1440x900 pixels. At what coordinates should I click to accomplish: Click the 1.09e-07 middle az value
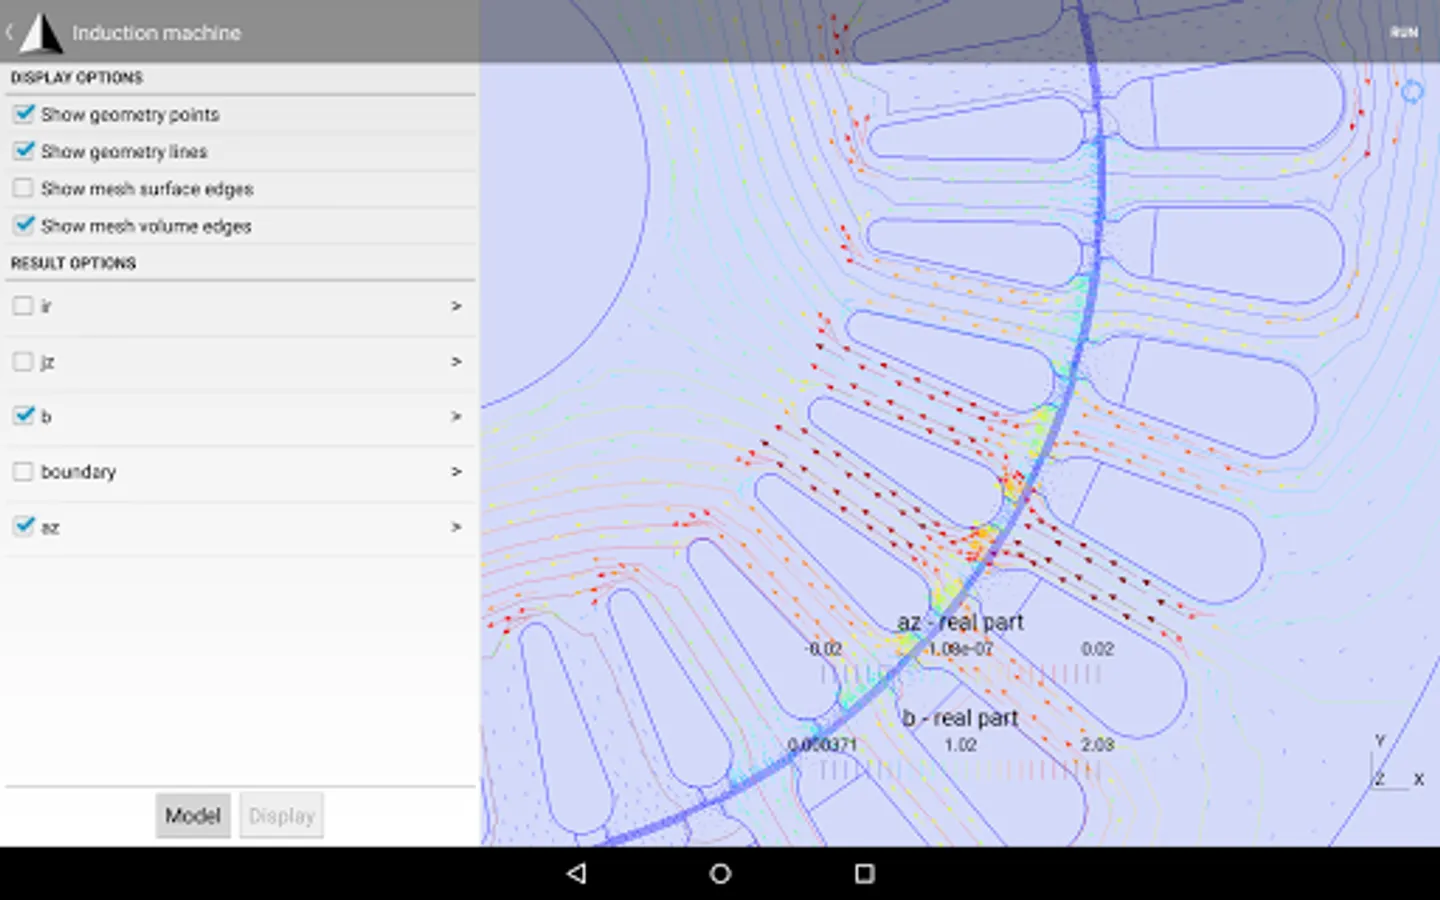(960, 649)
